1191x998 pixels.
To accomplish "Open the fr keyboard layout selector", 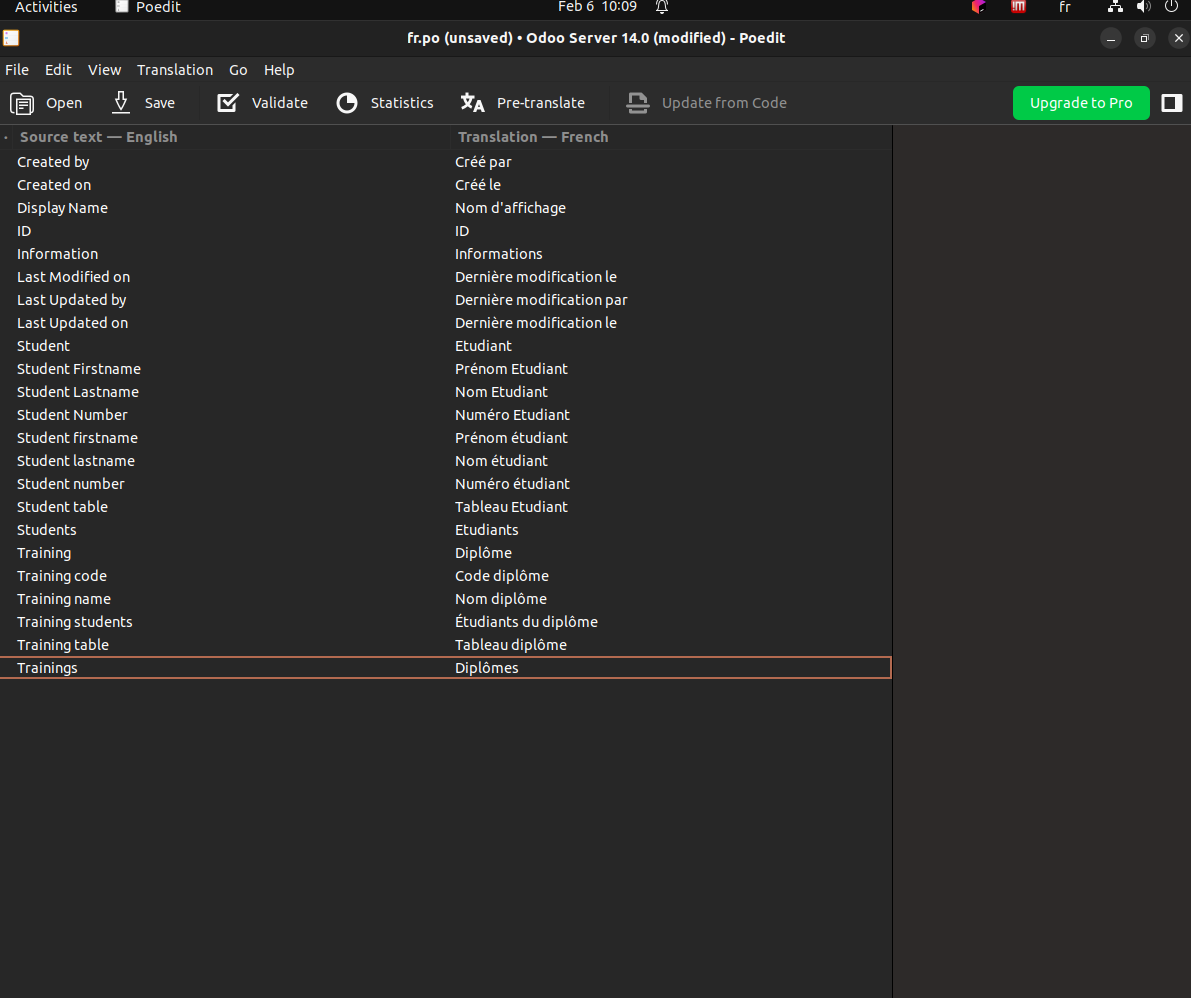I will (x=1064, y=7).
